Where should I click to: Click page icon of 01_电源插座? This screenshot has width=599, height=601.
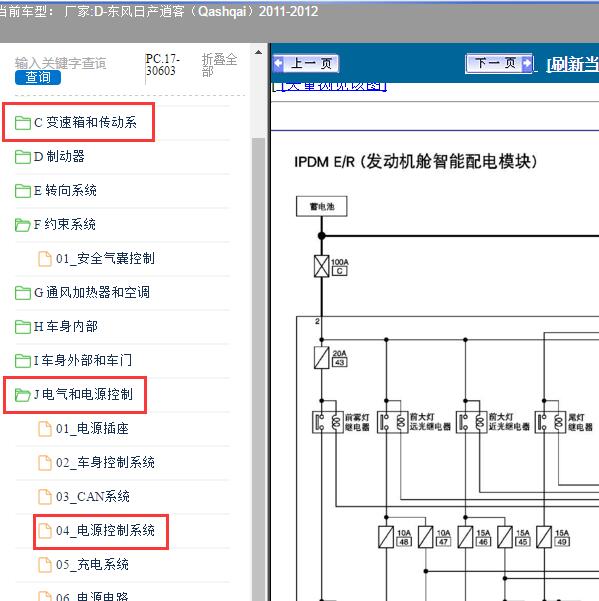coord(45,429)
